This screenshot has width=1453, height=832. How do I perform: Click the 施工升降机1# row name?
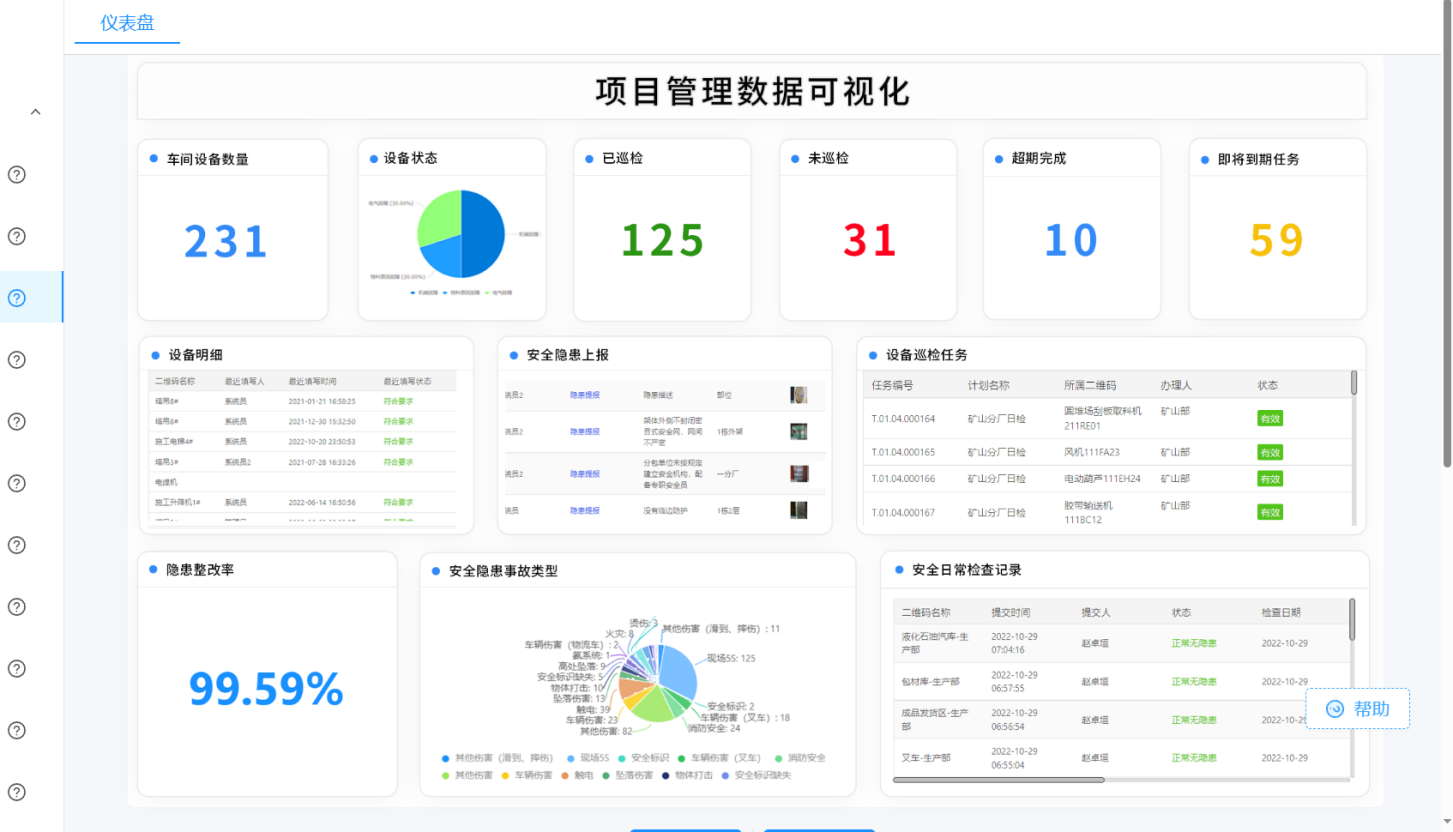tap(177, 502)
